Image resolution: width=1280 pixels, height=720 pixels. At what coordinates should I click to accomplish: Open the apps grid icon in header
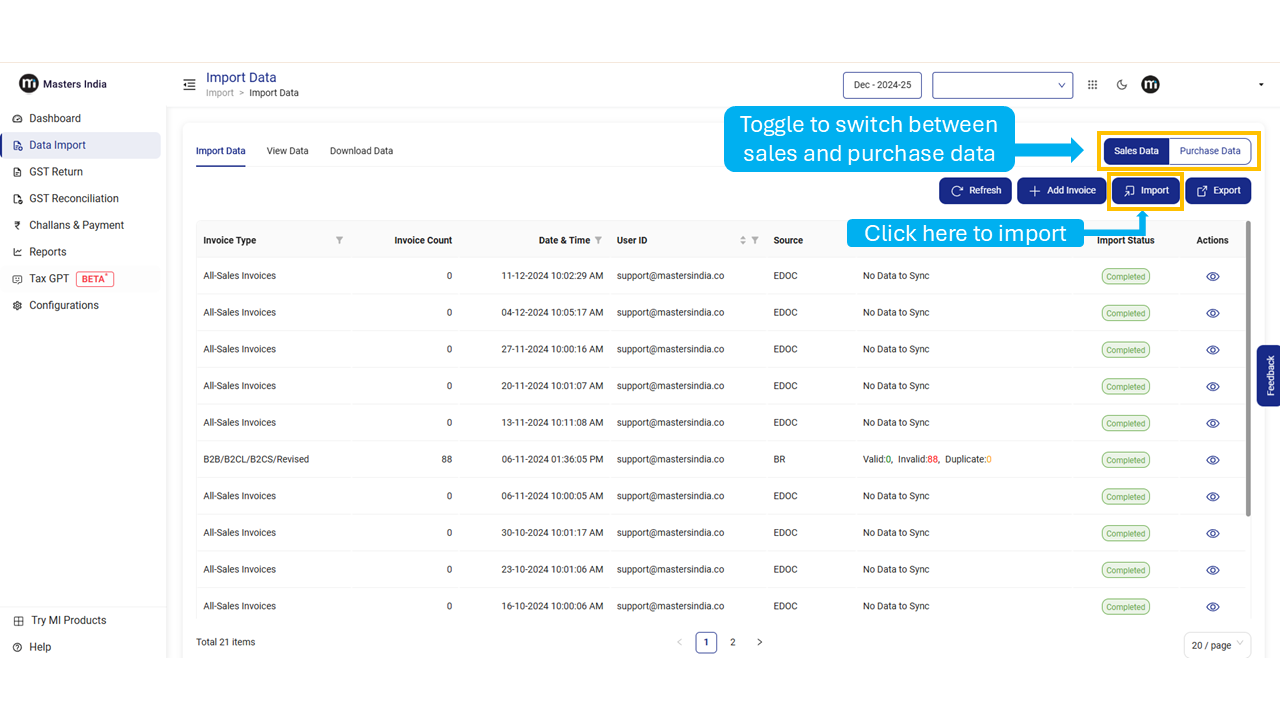point(1092,85)
